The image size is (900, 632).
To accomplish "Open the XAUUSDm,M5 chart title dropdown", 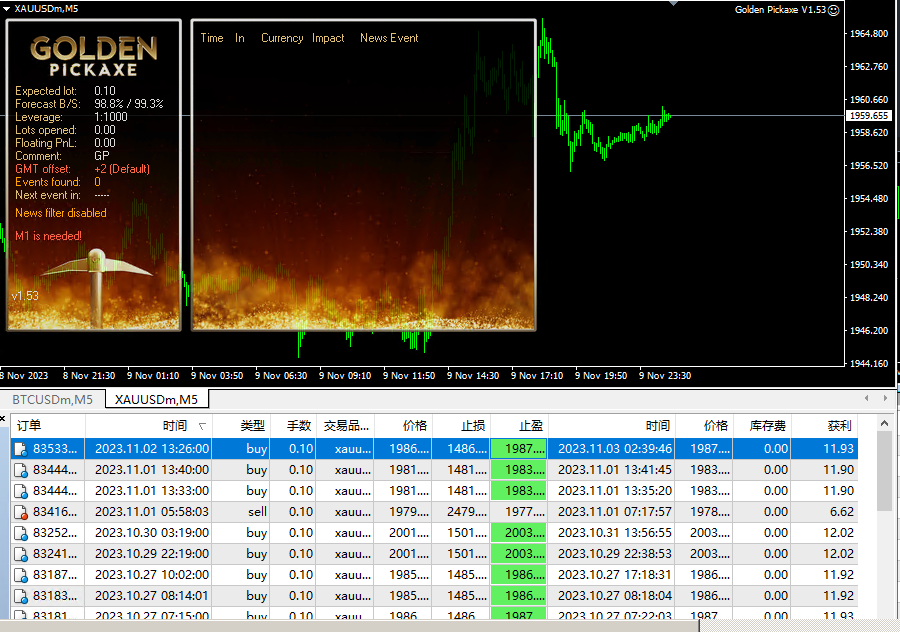I will 6,9.
